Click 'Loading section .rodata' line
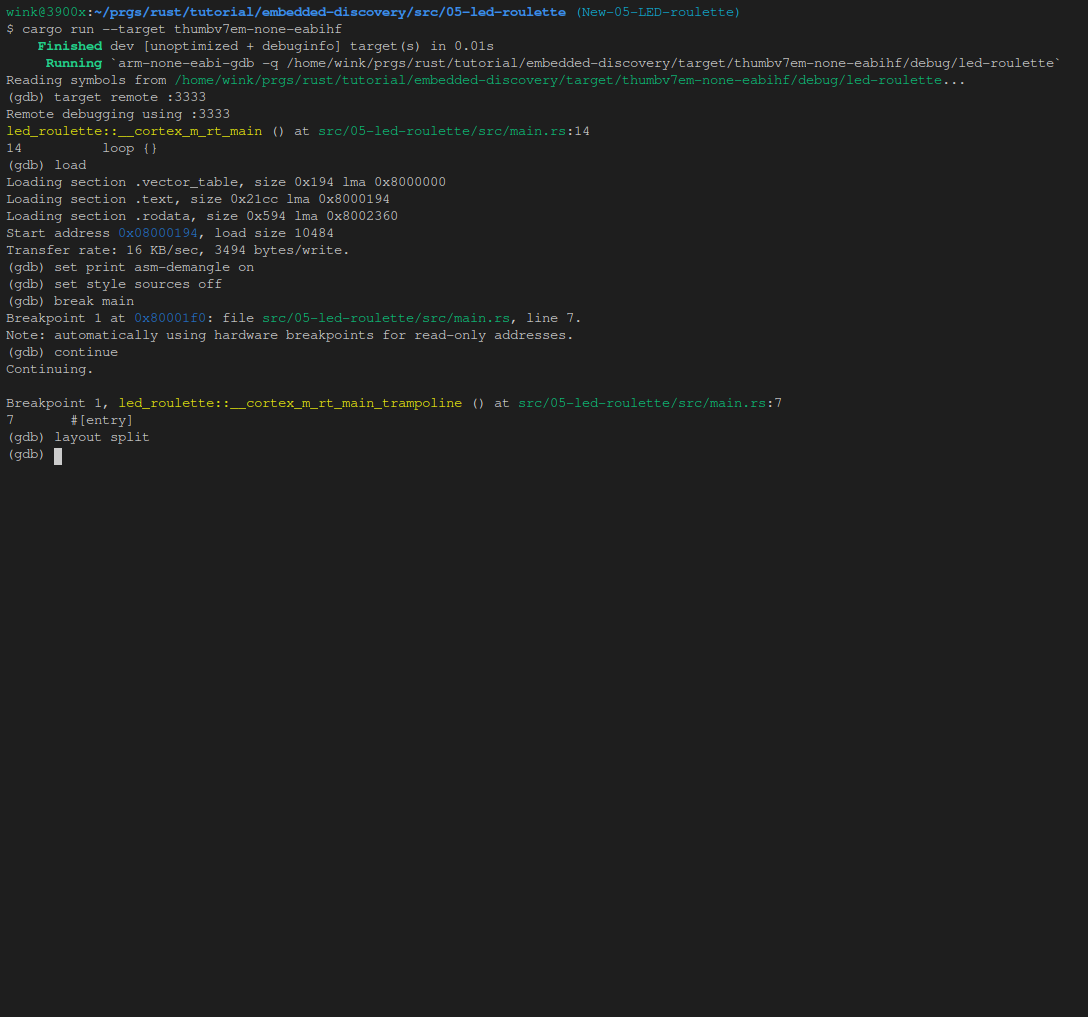The image size is (1088, 1017). point(202,216)
